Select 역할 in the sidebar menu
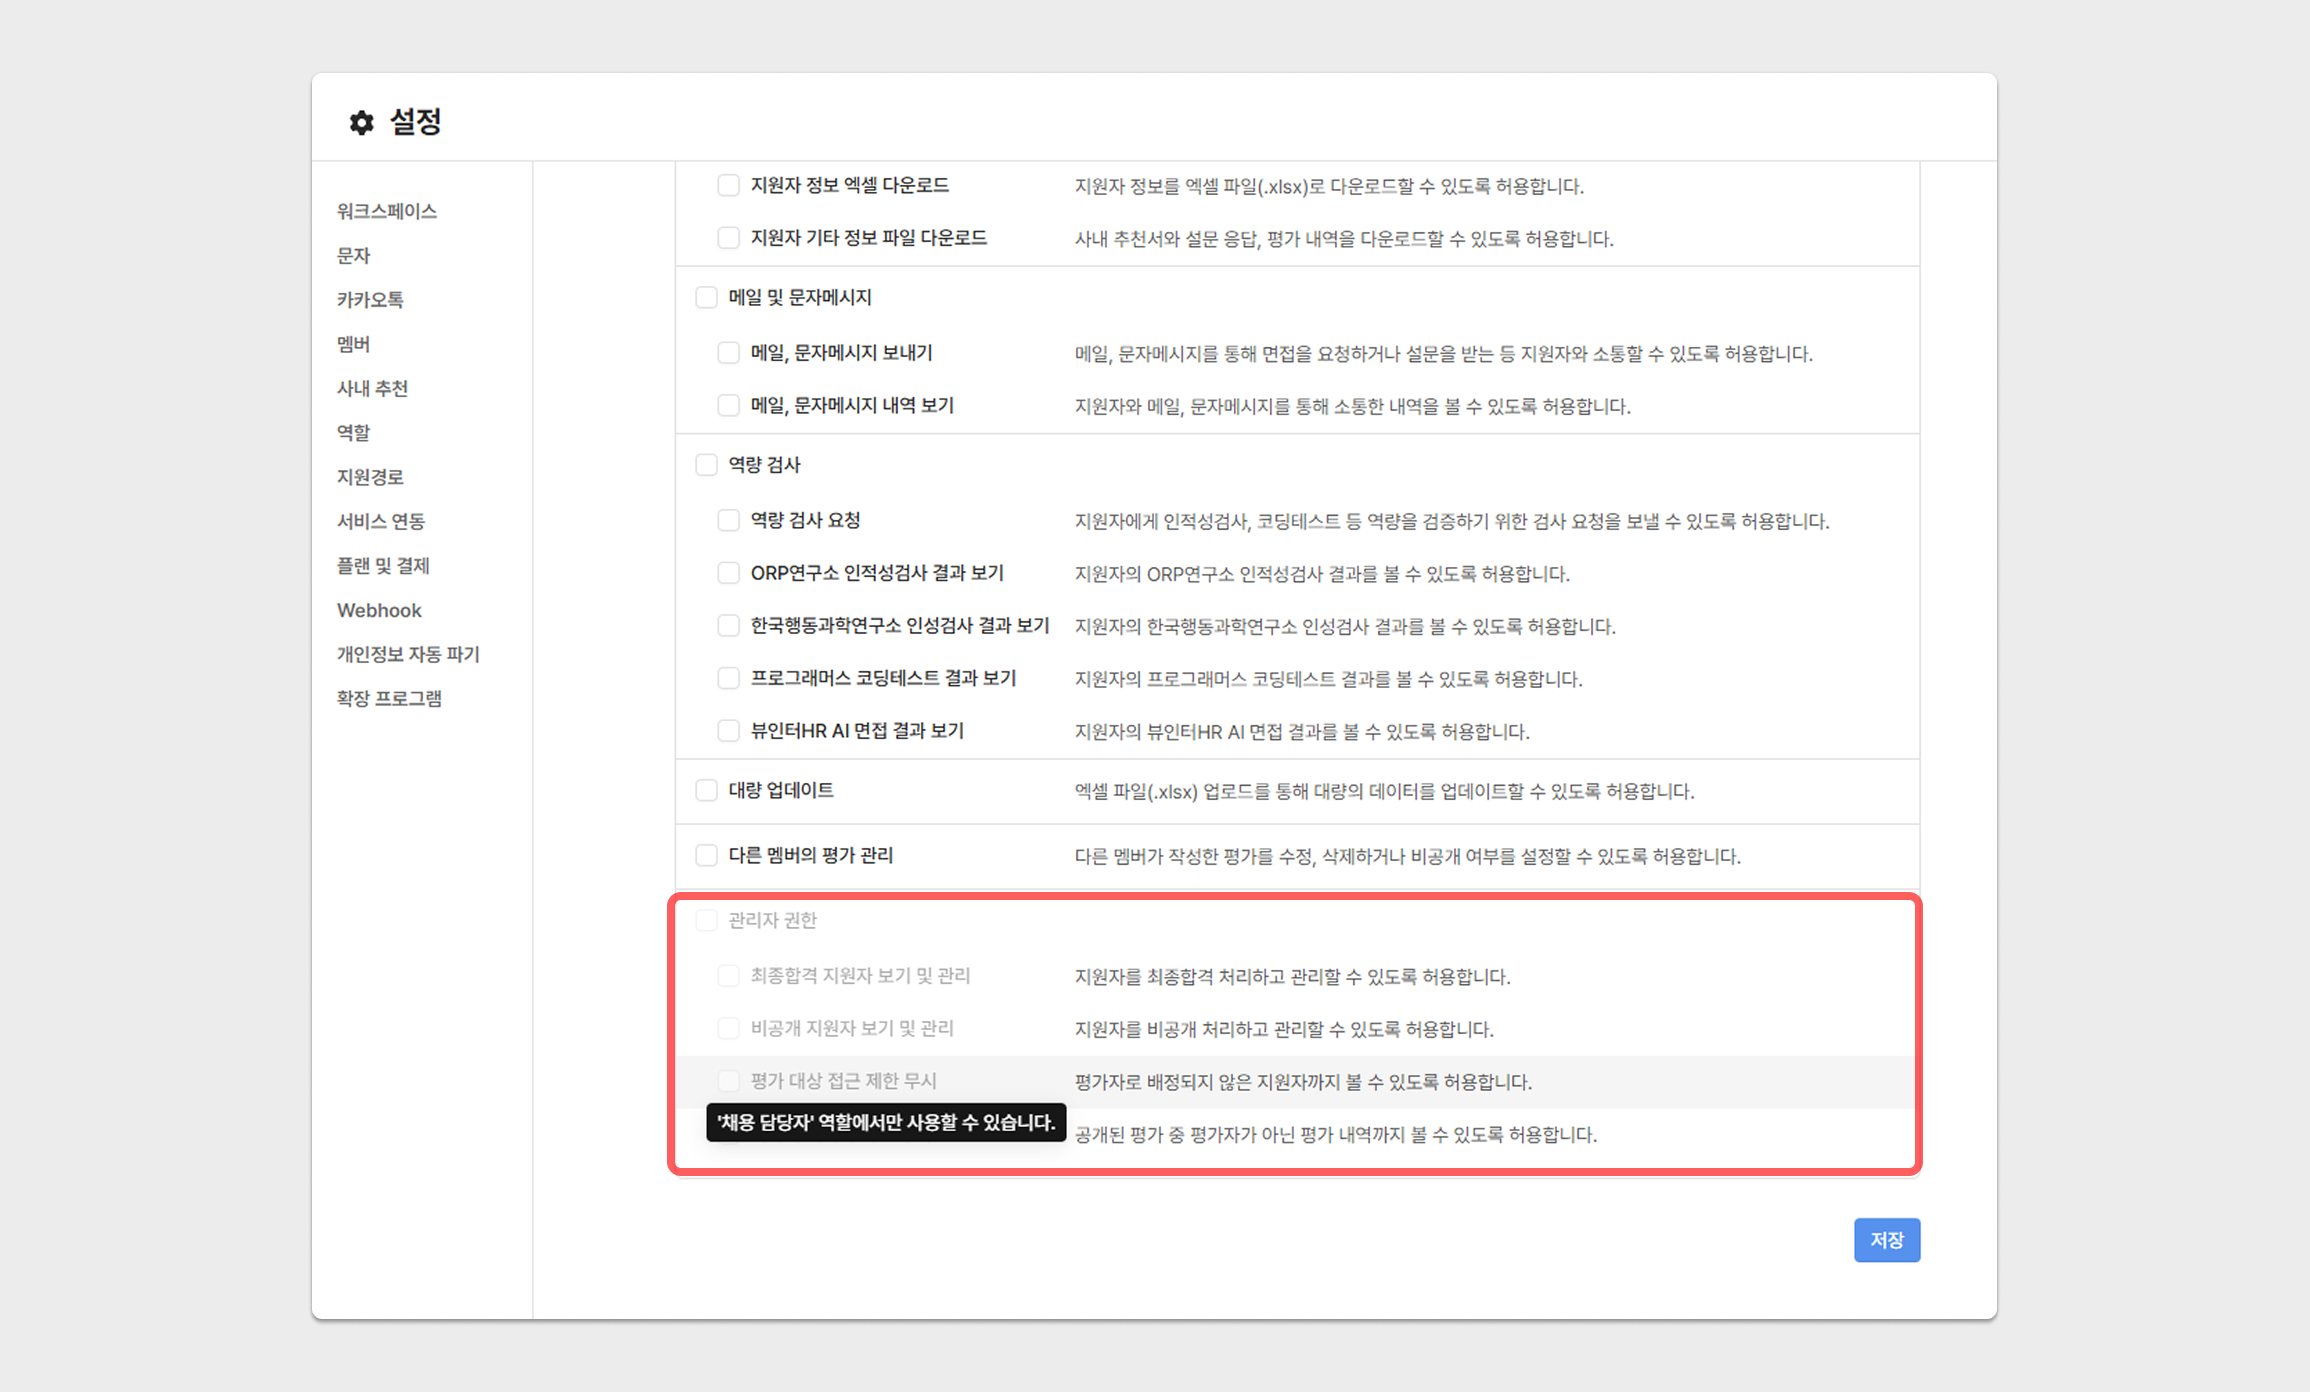 coord(353,432)
